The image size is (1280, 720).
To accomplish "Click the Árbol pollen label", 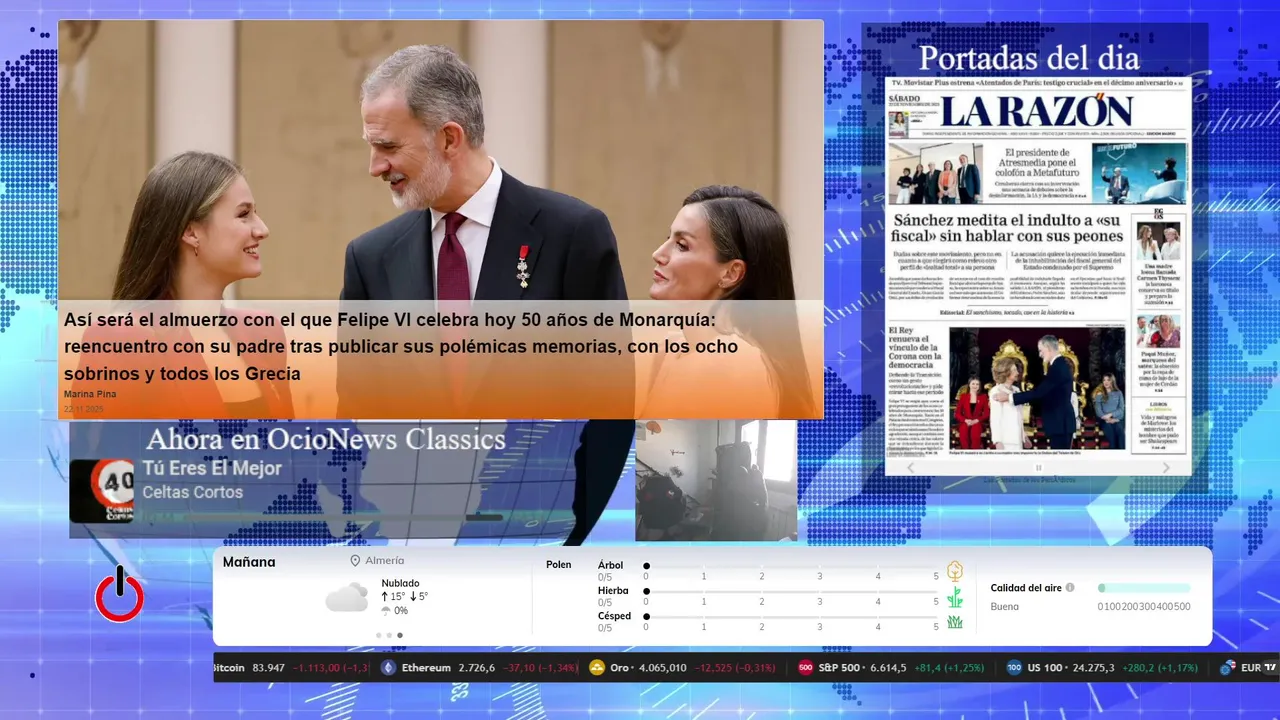I will pos(610,565).
